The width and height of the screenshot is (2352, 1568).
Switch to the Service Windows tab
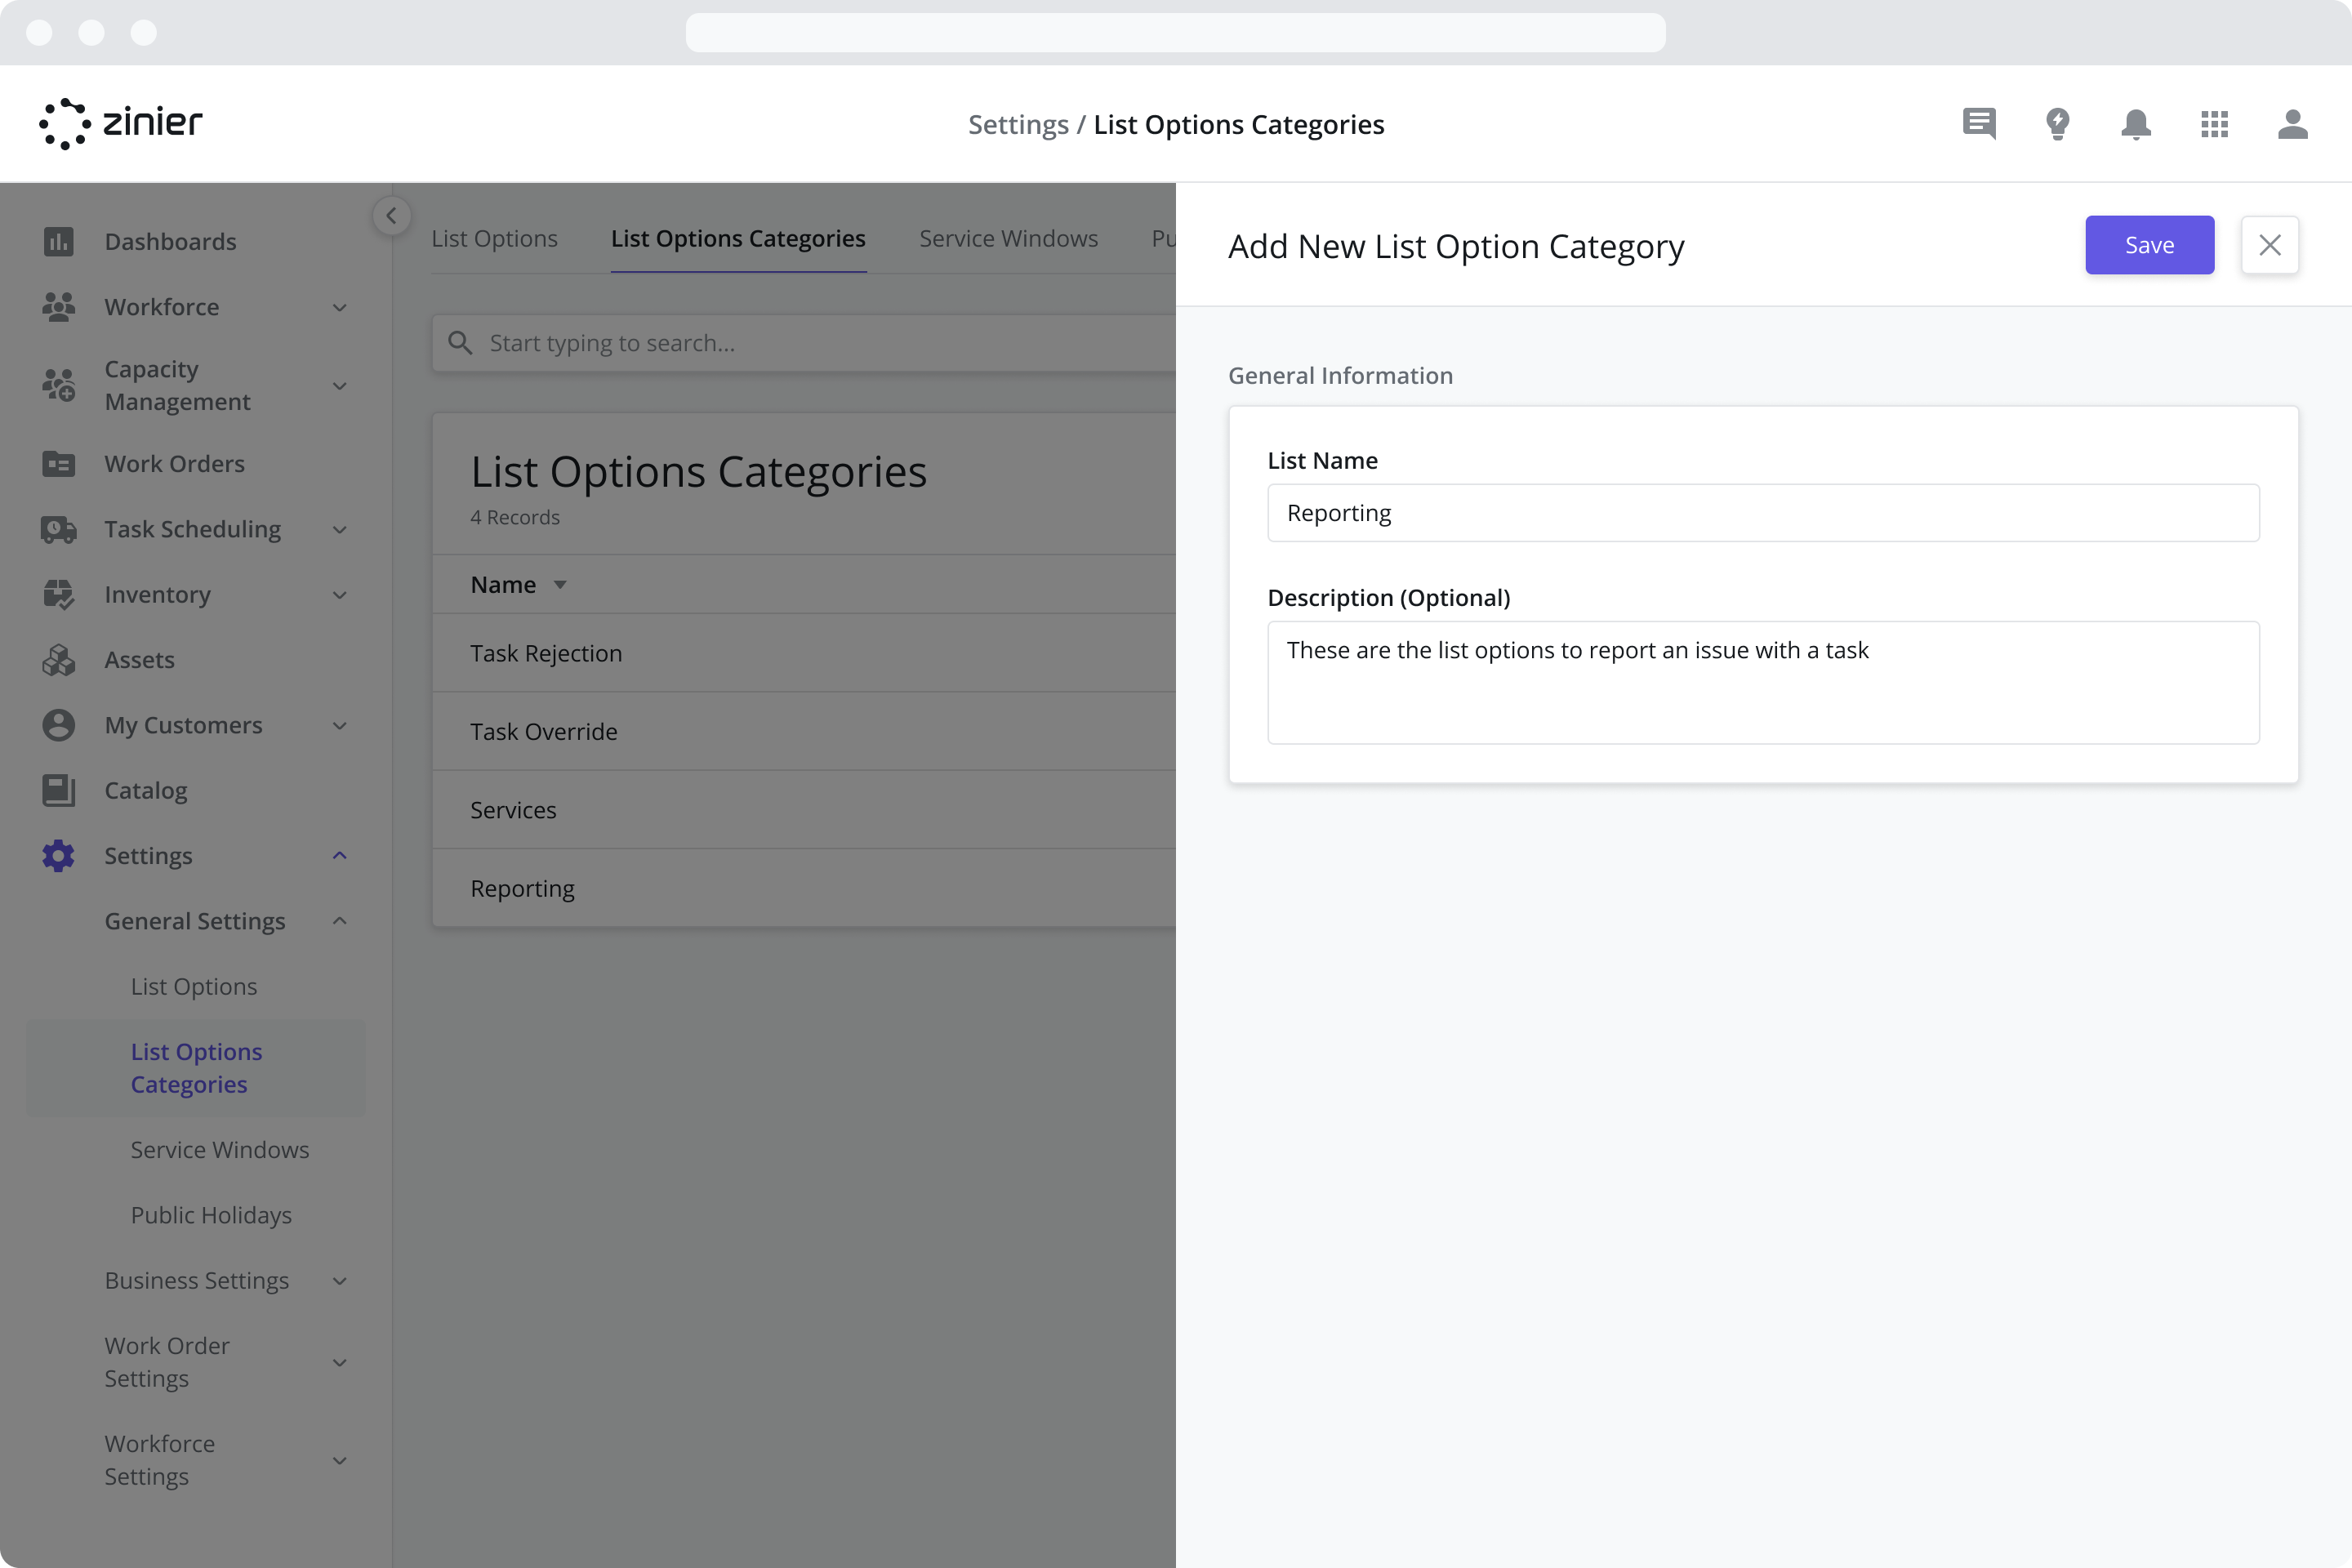click(1008, 238)
